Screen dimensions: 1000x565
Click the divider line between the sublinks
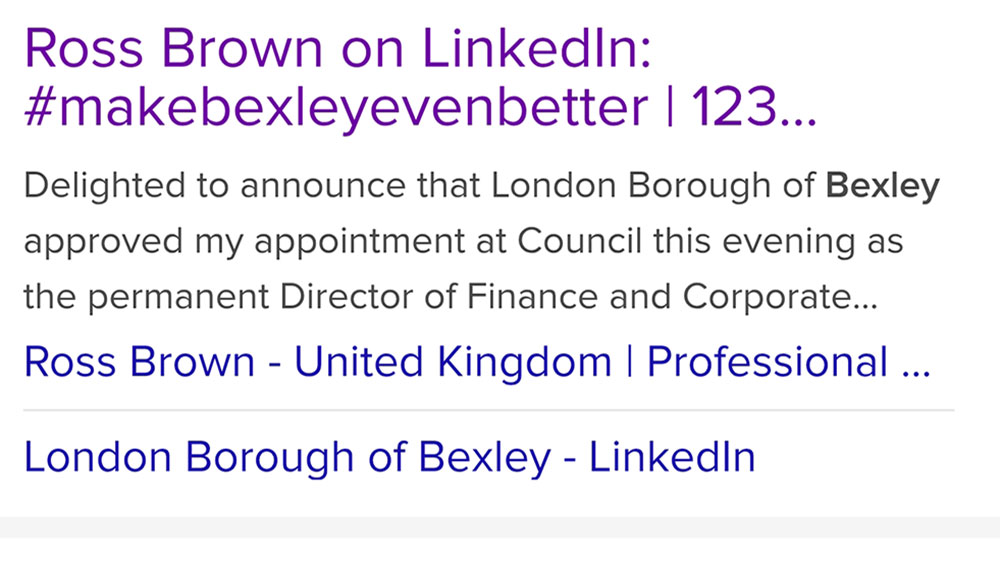pos(488,410)
